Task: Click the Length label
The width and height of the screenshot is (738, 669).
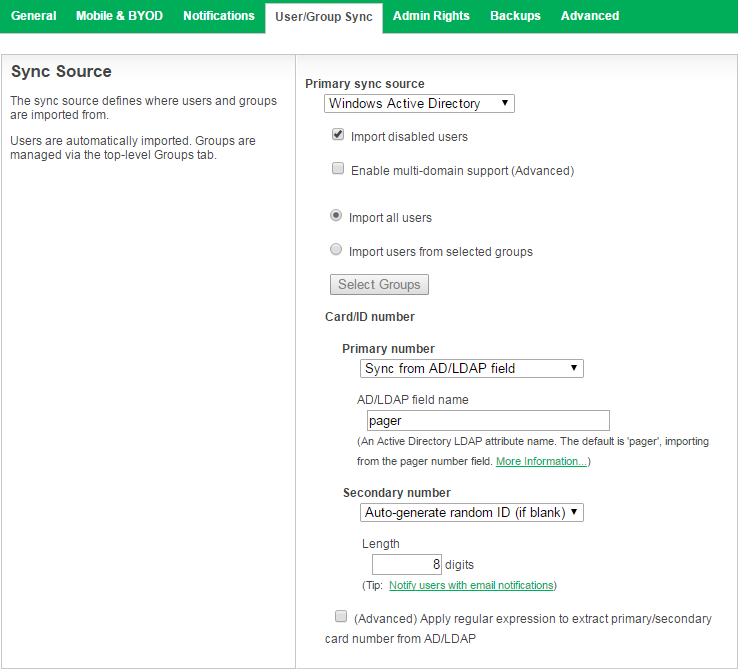Action: point(380,544)
